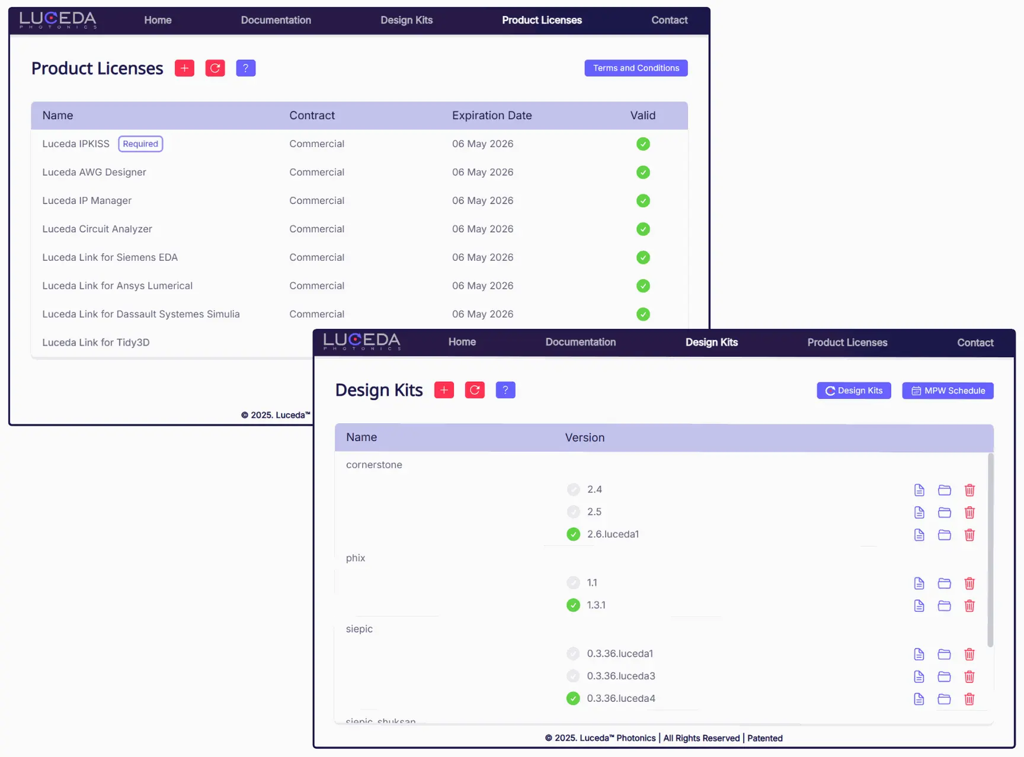Delete 2.6.luceda1 with trash icon

tap(970, 535)
